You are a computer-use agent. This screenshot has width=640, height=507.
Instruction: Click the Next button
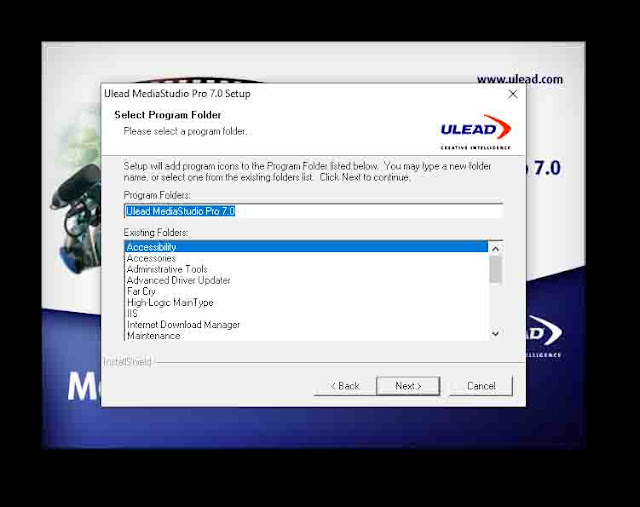408,386
